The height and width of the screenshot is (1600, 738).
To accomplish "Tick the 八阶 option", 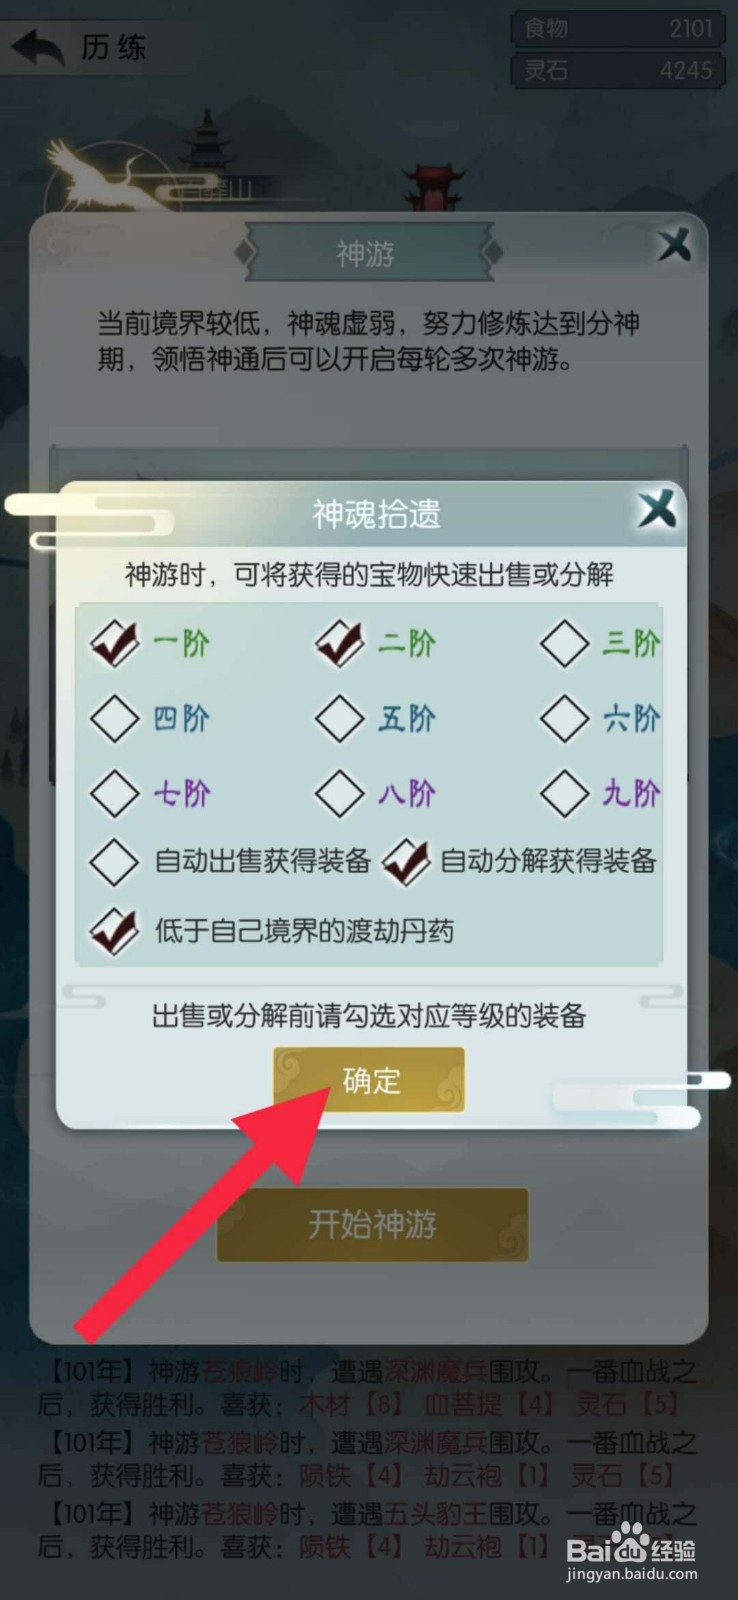I will [340, 793].
